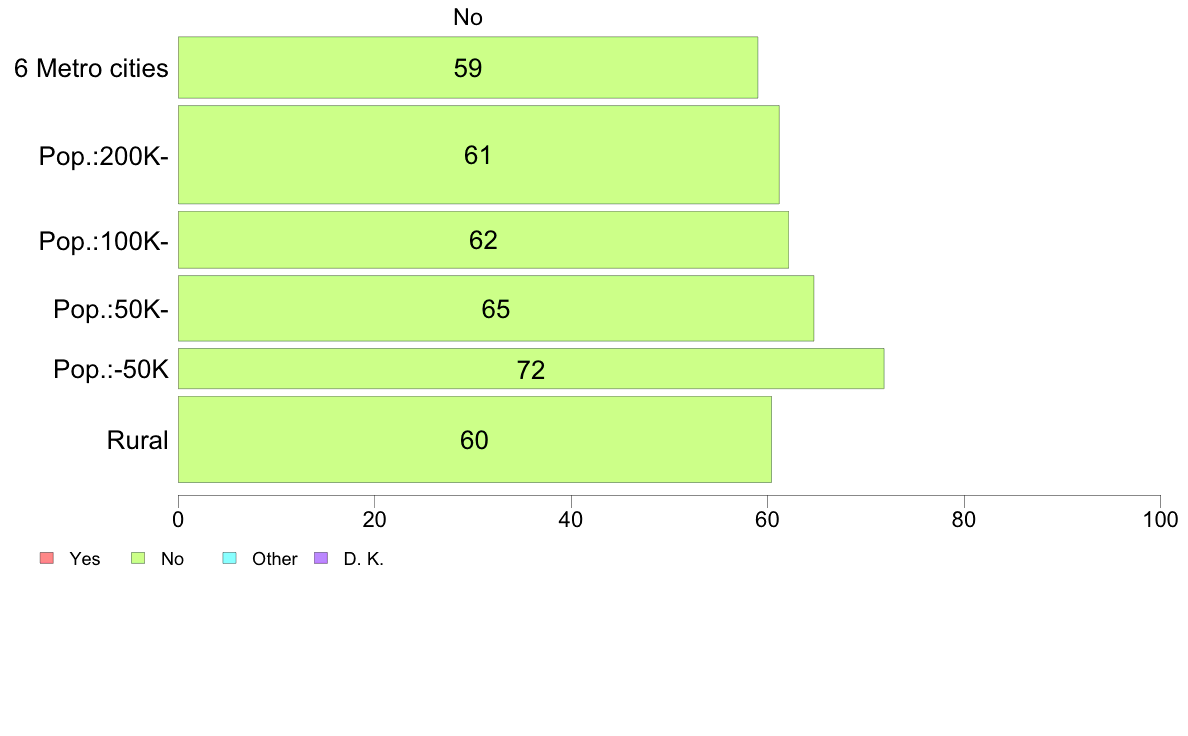Select the 'Other' legend label

click(274, 559)
